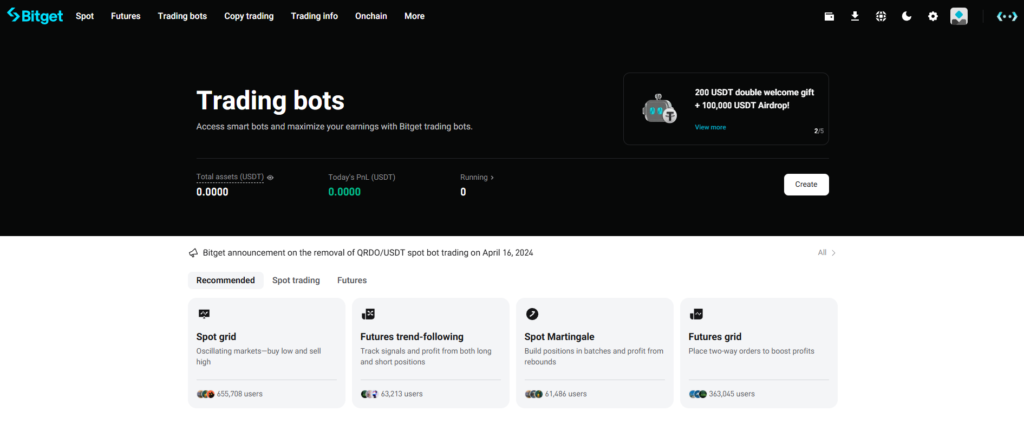Click the All announcements link

tap(822, 253)
